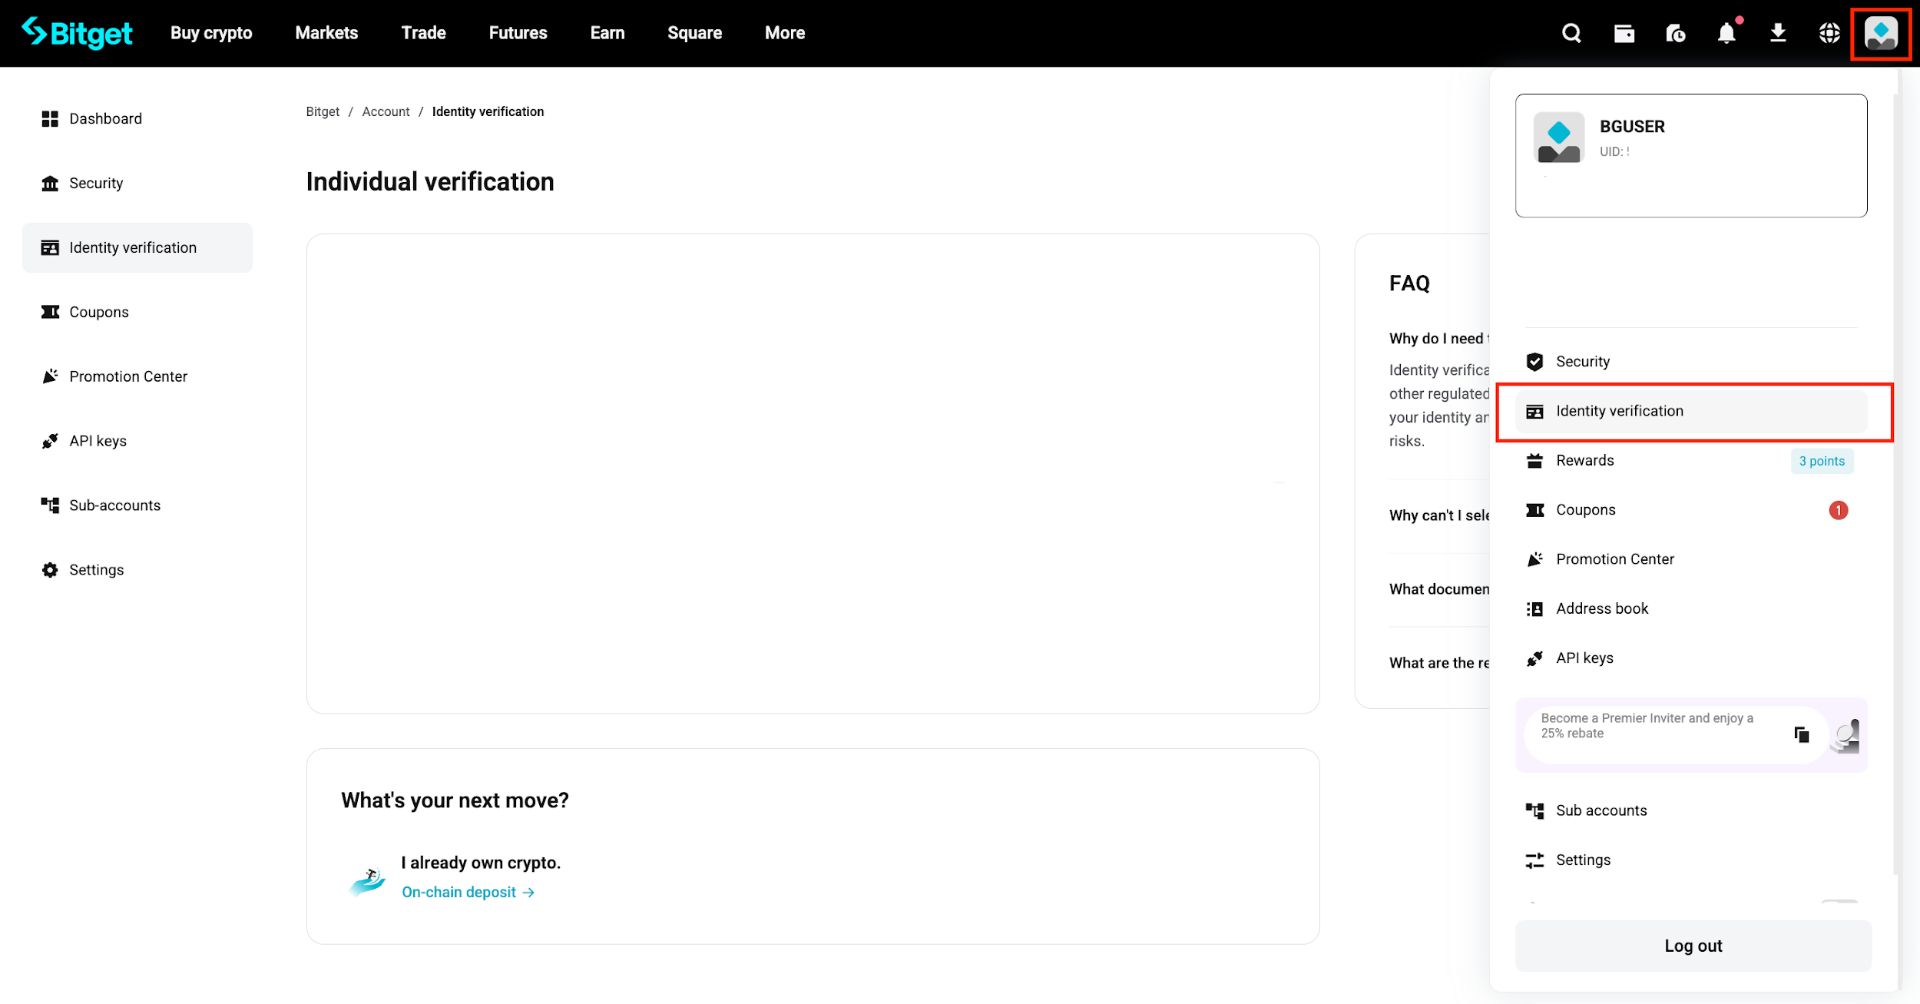Open Promotion Center in left sidebar

[x=137, y=377]
